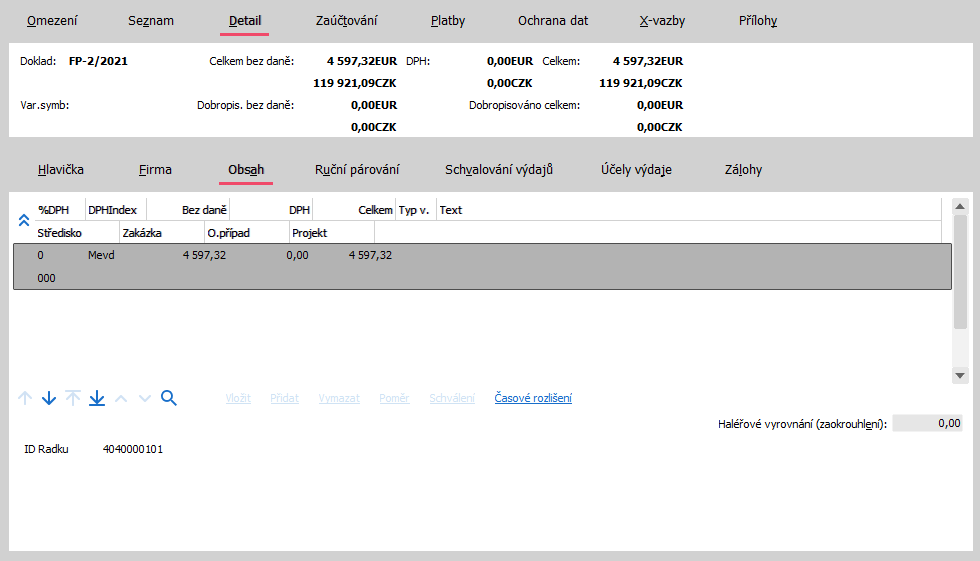Click document number FP-2/2021
This screenshot has width=980, height=561.
pos(98,61)
